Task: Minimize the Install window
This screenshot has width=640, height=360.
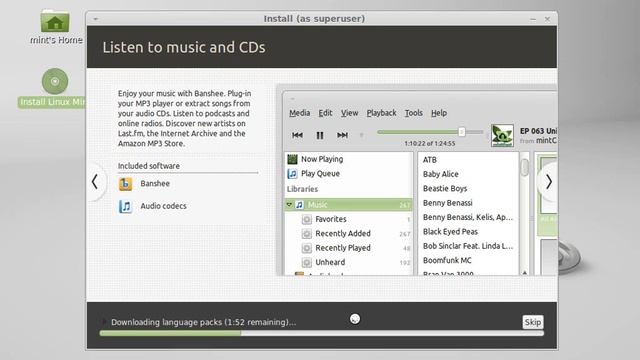Action: [533, 19]
